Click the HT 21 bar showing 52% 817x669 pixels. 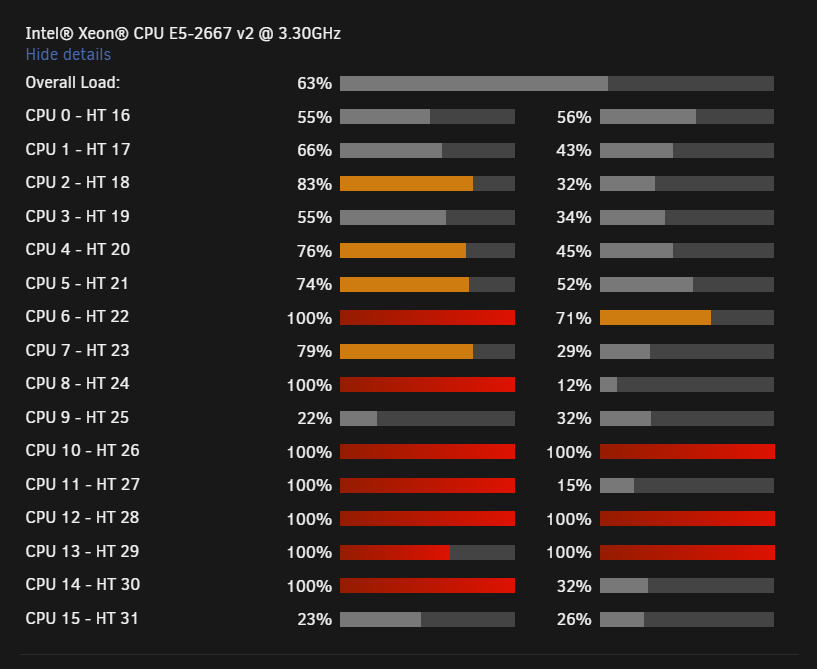coord(687,284)
